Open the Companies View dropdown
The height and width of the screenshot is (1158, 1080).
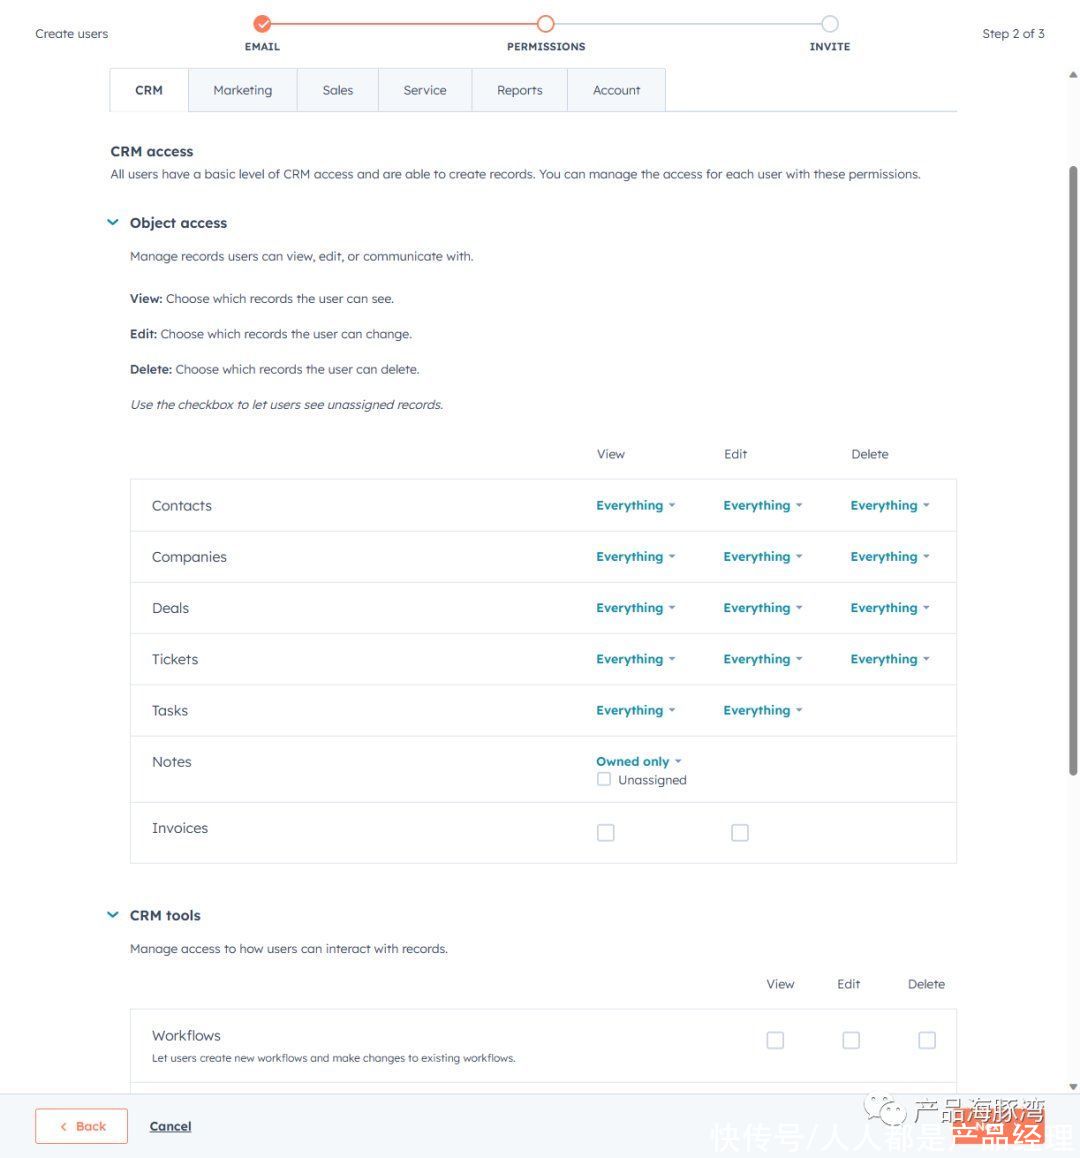click(635, 557)
